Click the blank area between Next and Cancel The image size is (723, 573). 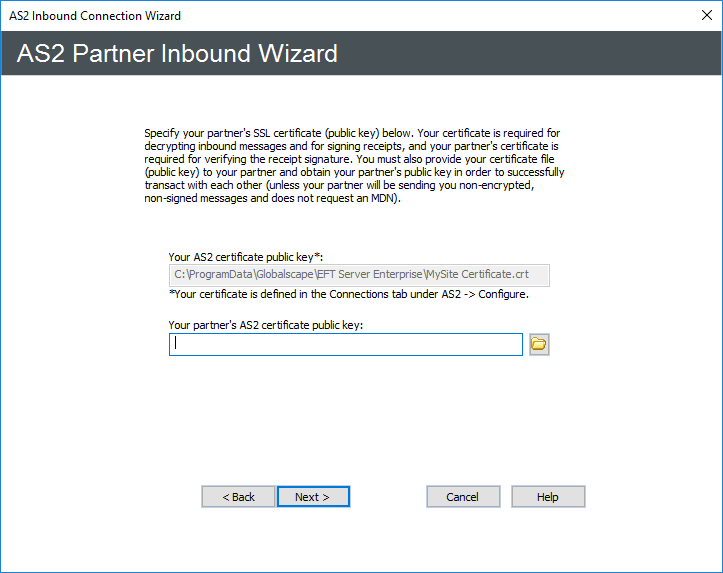point(388,497)
